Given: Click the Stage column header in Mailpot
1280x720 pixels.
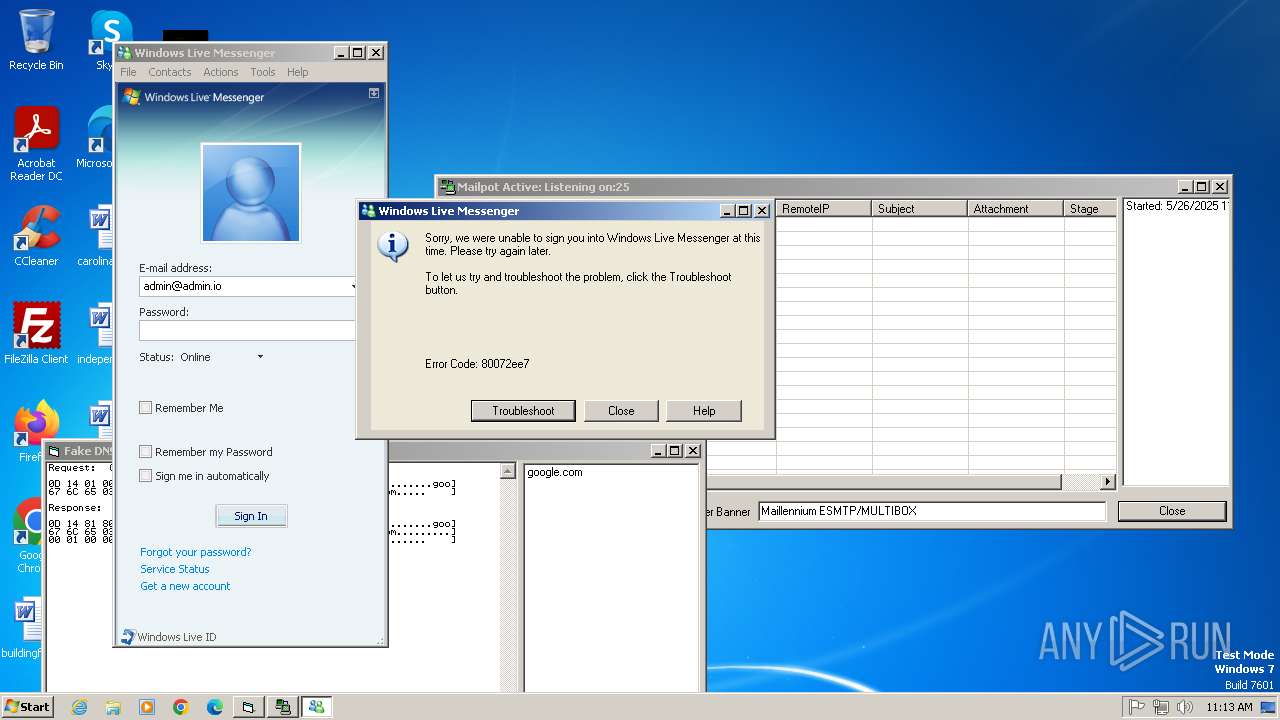Looking at the screenshot, I should click(x=1090, y=209).
